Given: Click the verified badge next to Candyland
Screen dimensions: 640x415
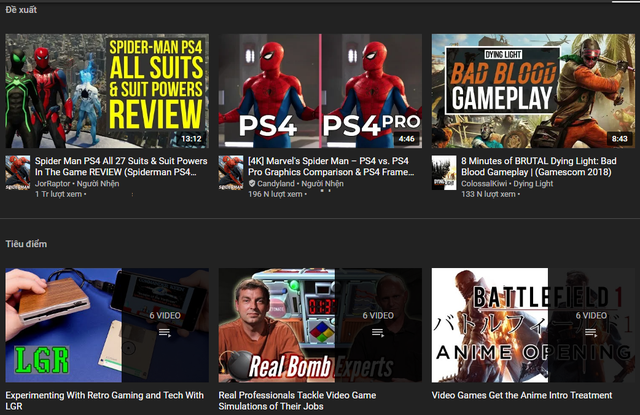Looking at the screenshot, I should coord(252,184).
